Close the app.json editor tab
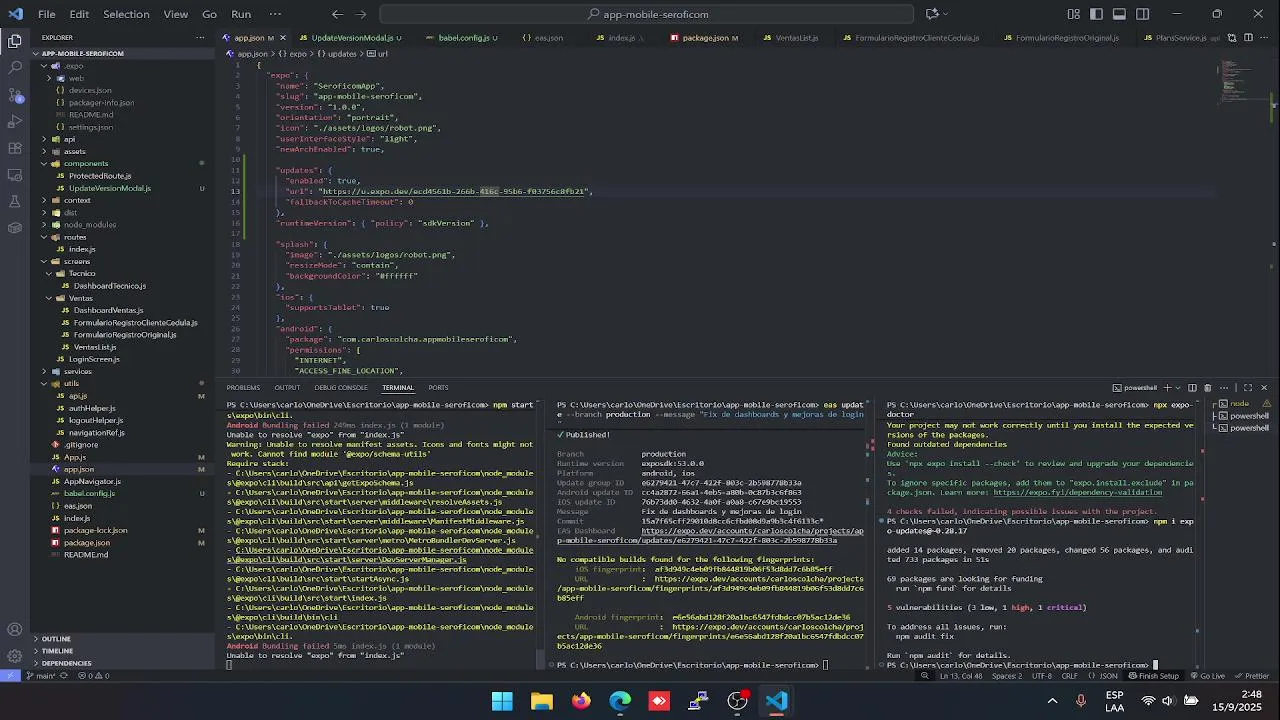Viewport: 1280px width, 720px height. [283, 38]
